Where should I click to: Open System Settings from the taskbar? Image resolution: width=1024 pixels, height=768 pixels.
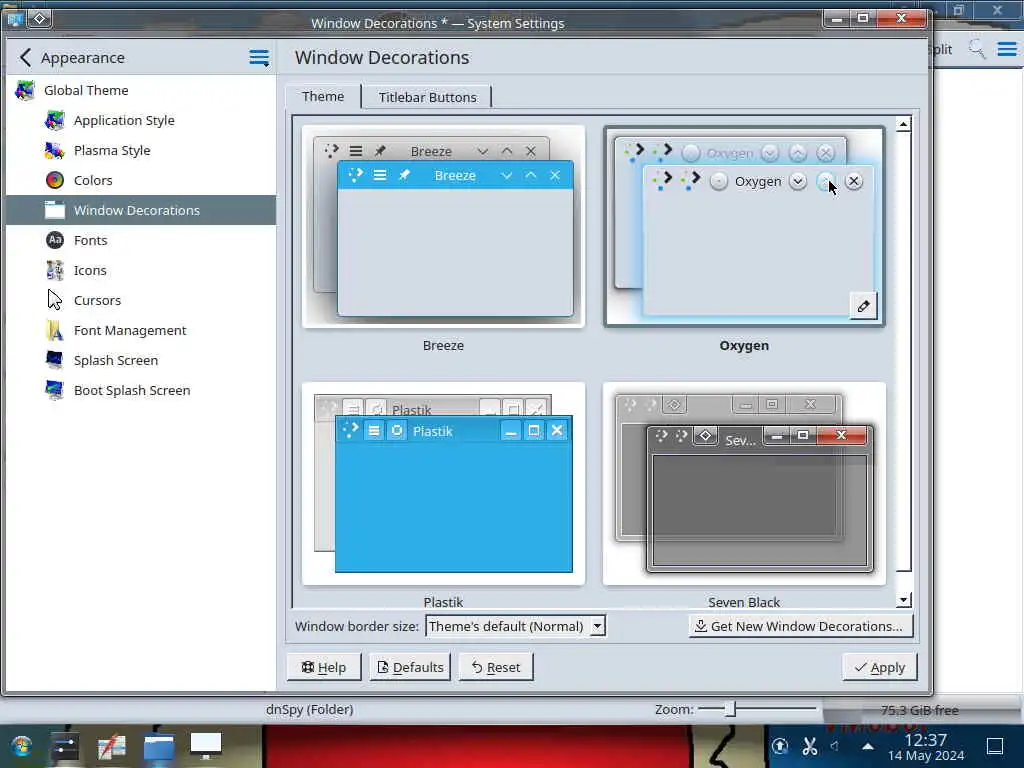tap(65, 746)
